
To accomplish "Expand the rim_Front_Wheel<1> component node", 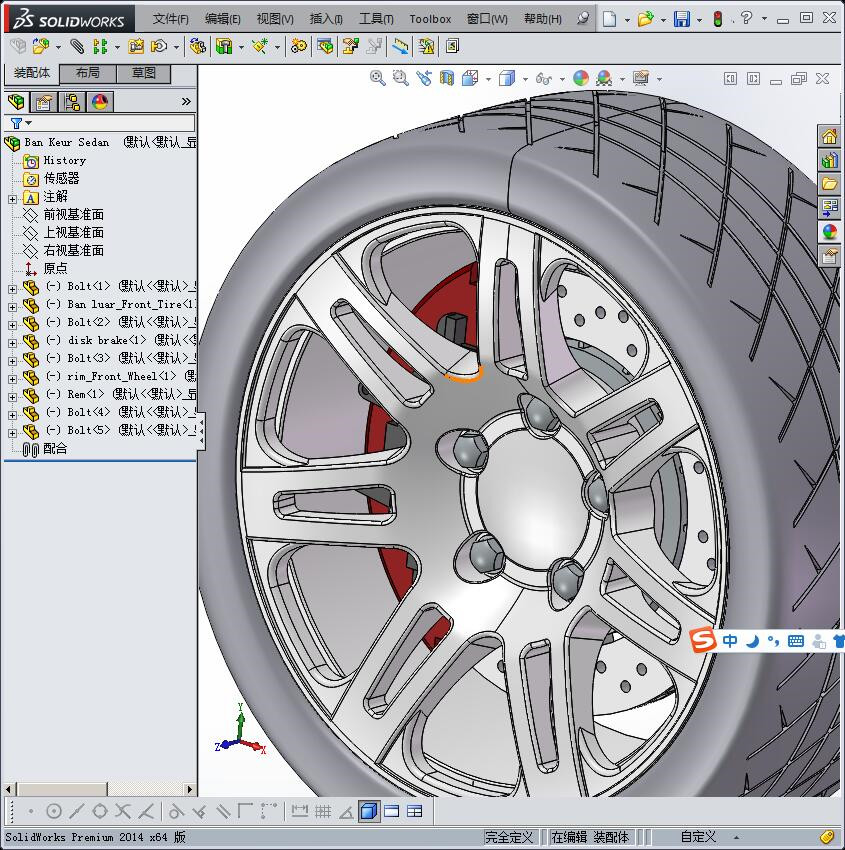I will click(12, 379).
